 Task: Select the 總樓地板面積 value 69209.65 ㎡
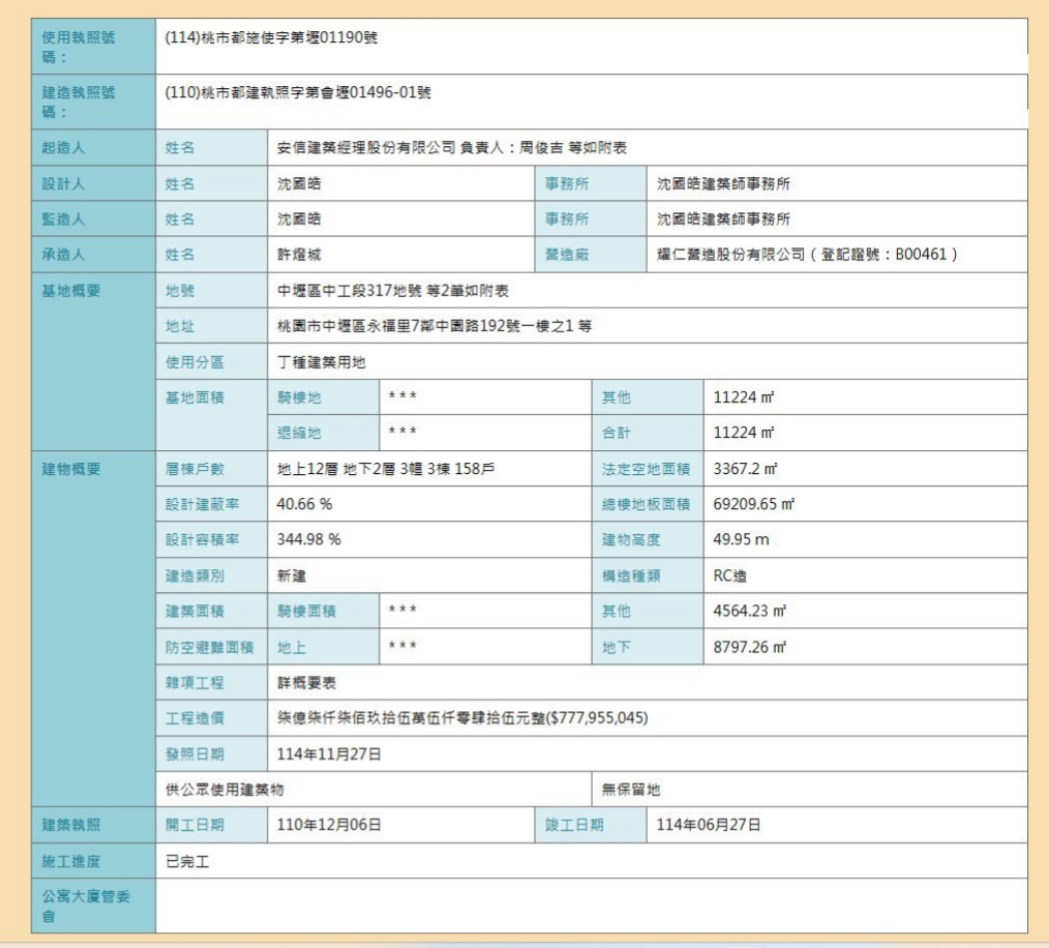pyautogui.click(x=752, y=504)
